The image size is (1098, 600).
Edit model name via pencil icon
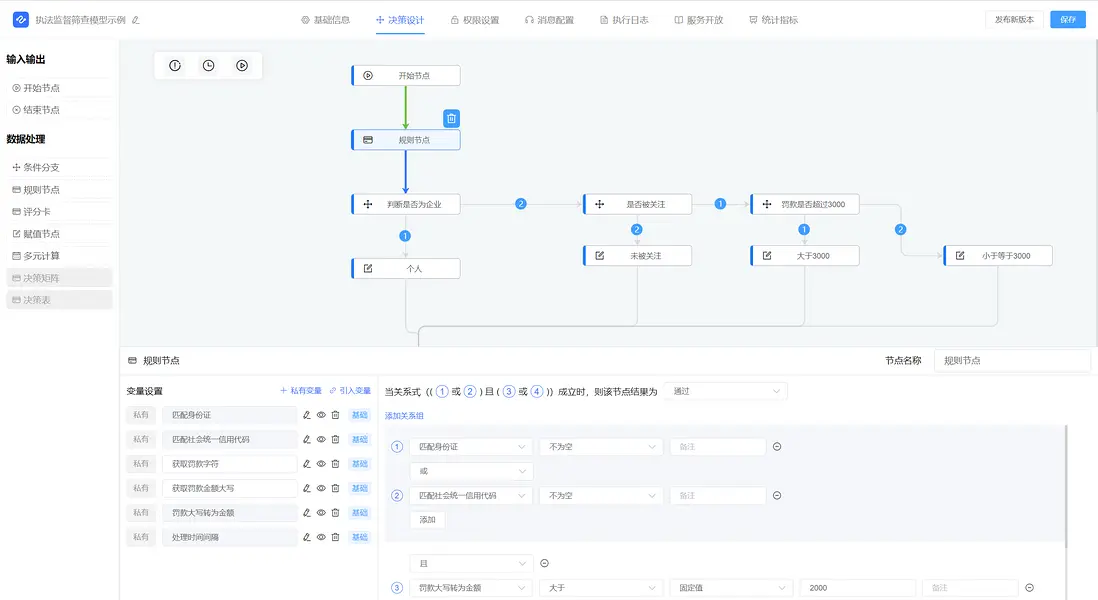(136, 20)
